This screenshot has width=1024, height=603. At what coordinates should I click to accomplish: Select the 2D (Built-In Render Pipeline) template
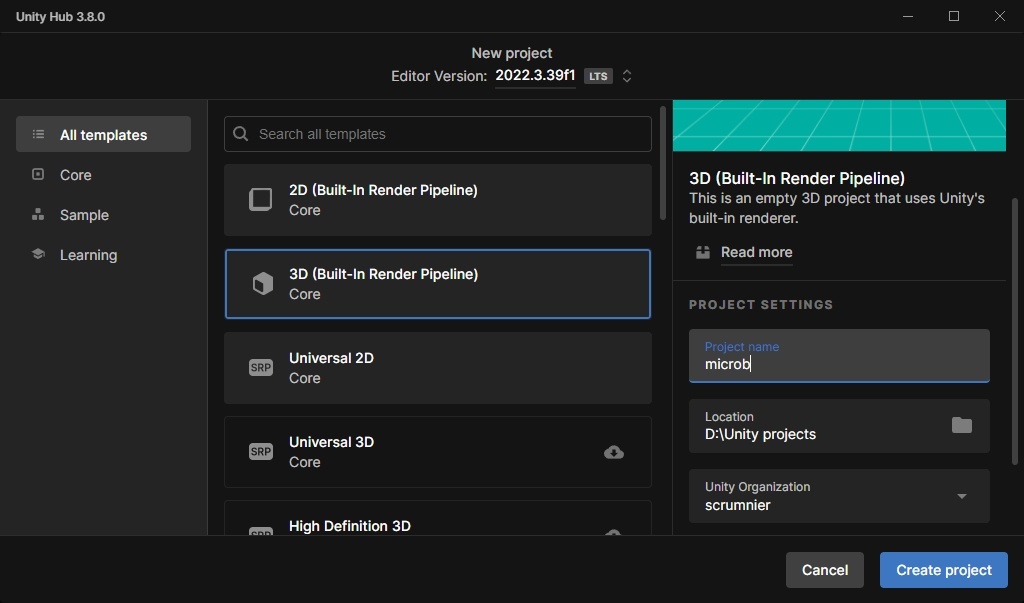click(438, 200)
